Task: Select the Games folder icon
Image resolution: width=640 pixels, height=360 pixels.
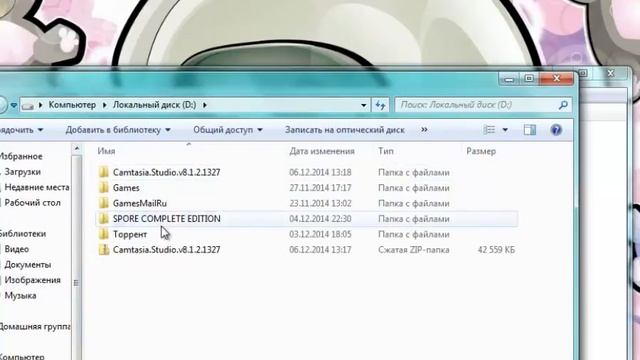Action: (104, 188)
